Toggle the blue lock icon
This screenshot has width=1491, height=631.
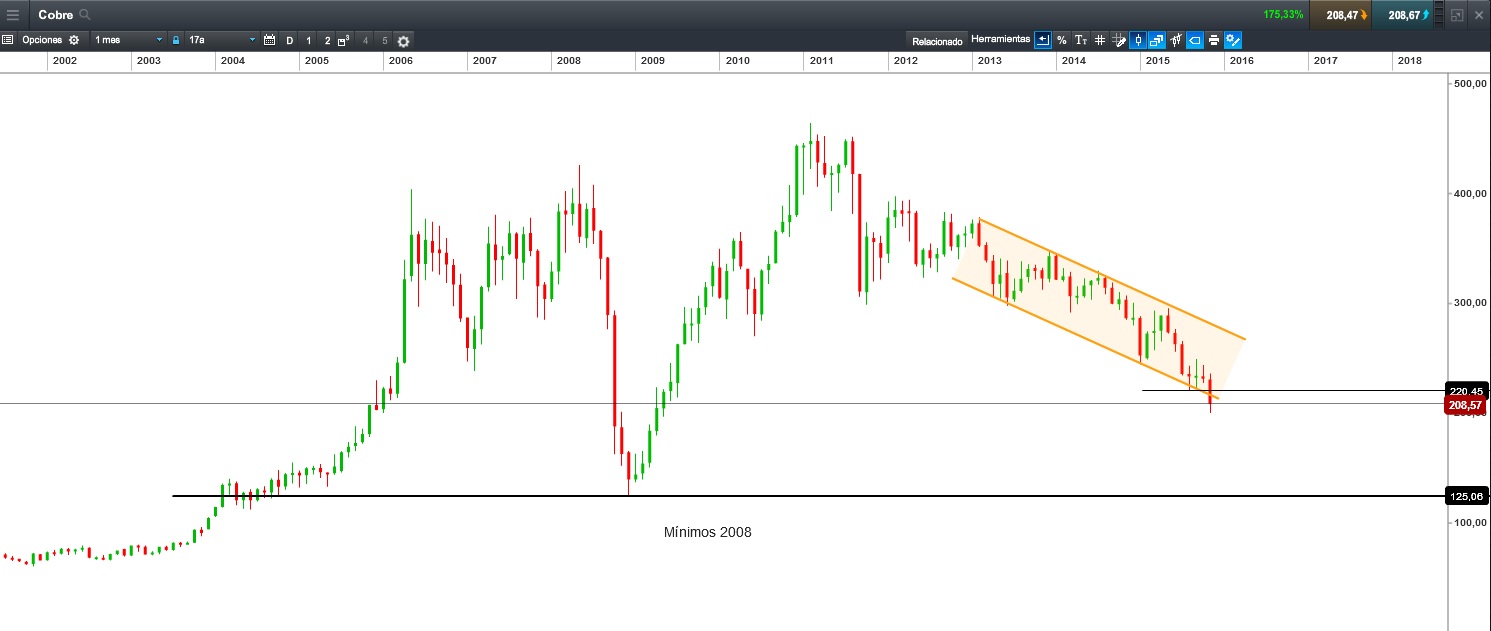(x=176, y=40)
